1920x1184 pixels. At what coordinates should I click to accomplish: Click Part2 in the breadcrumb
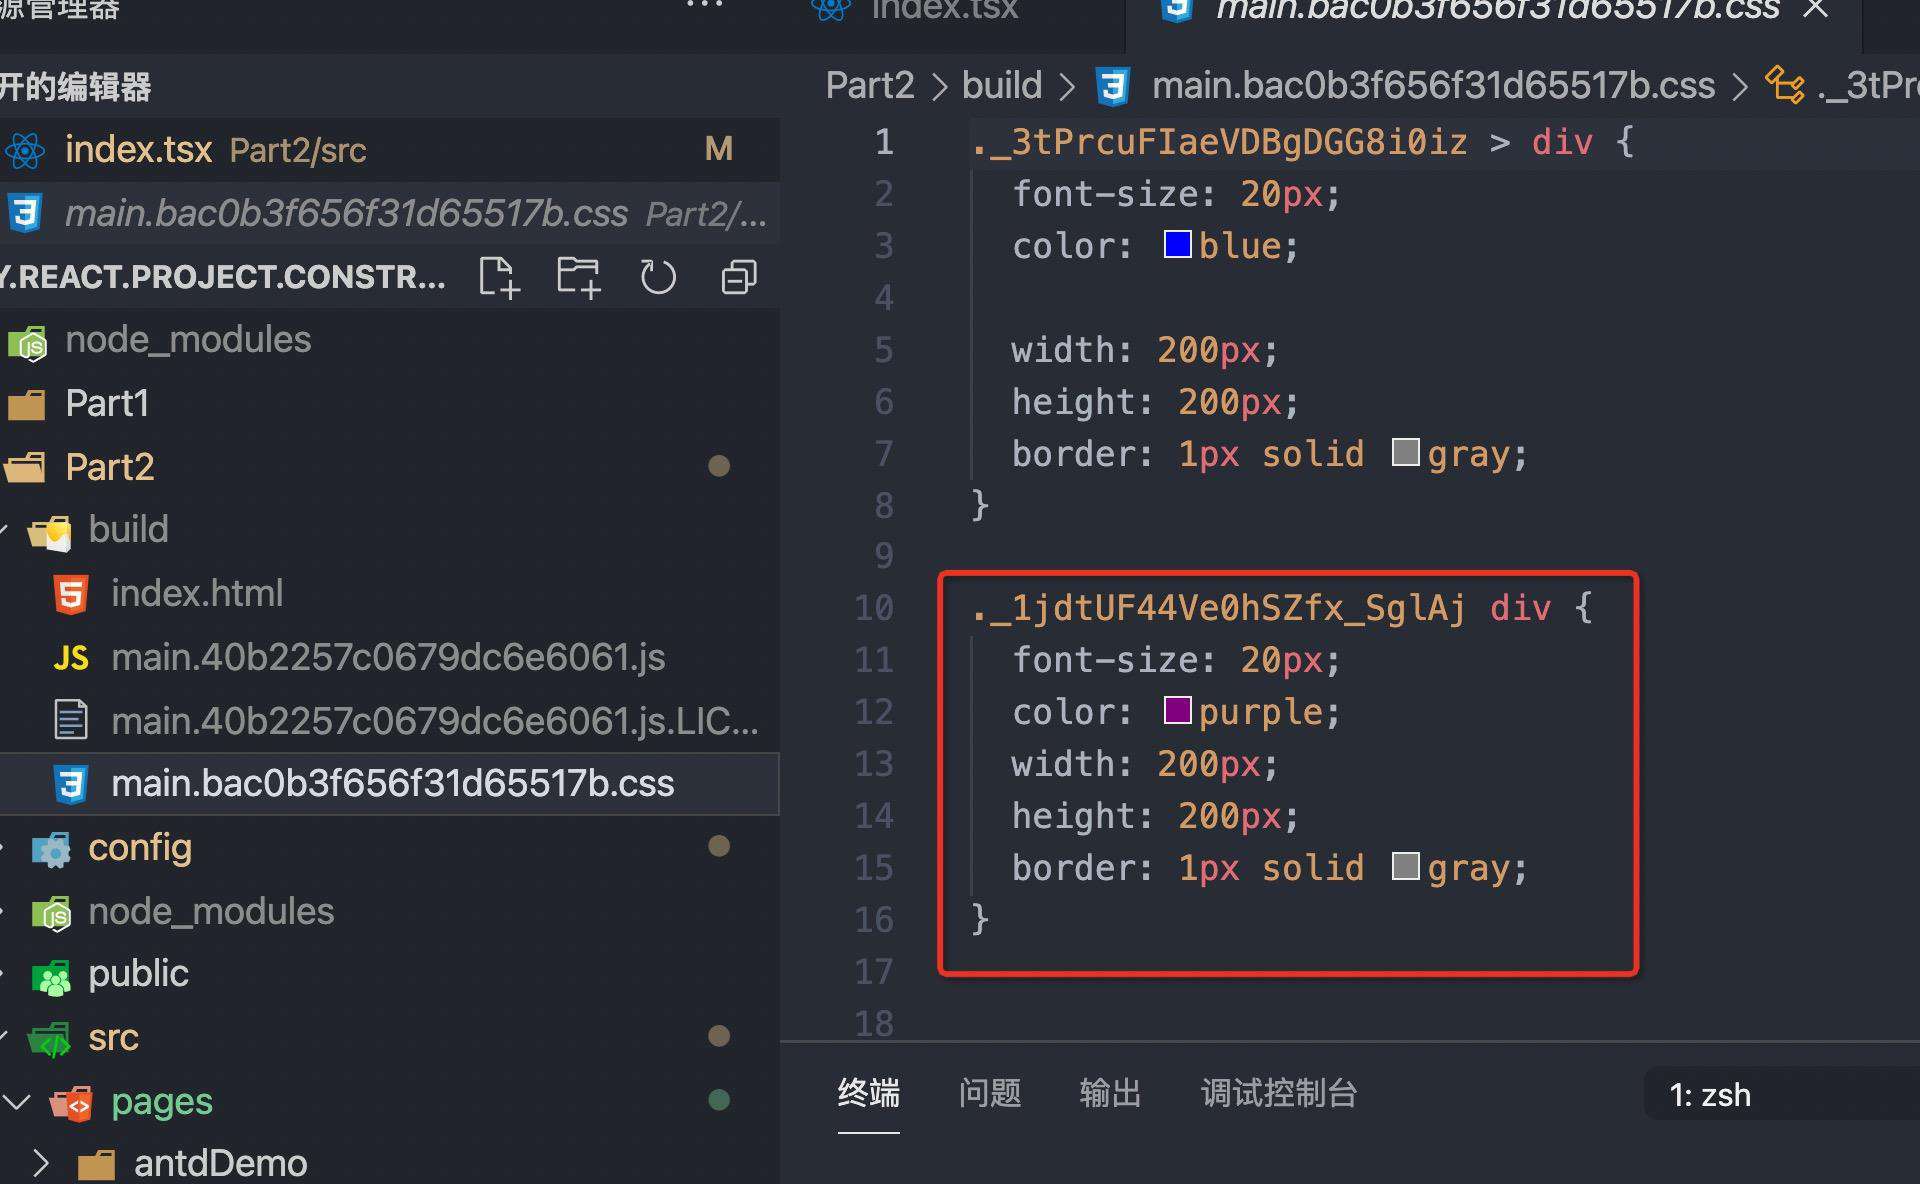(x=870, y=86)
